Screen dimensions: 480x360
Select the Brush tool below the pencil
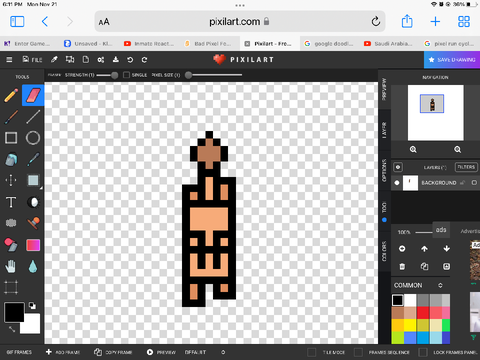[11, 117]
